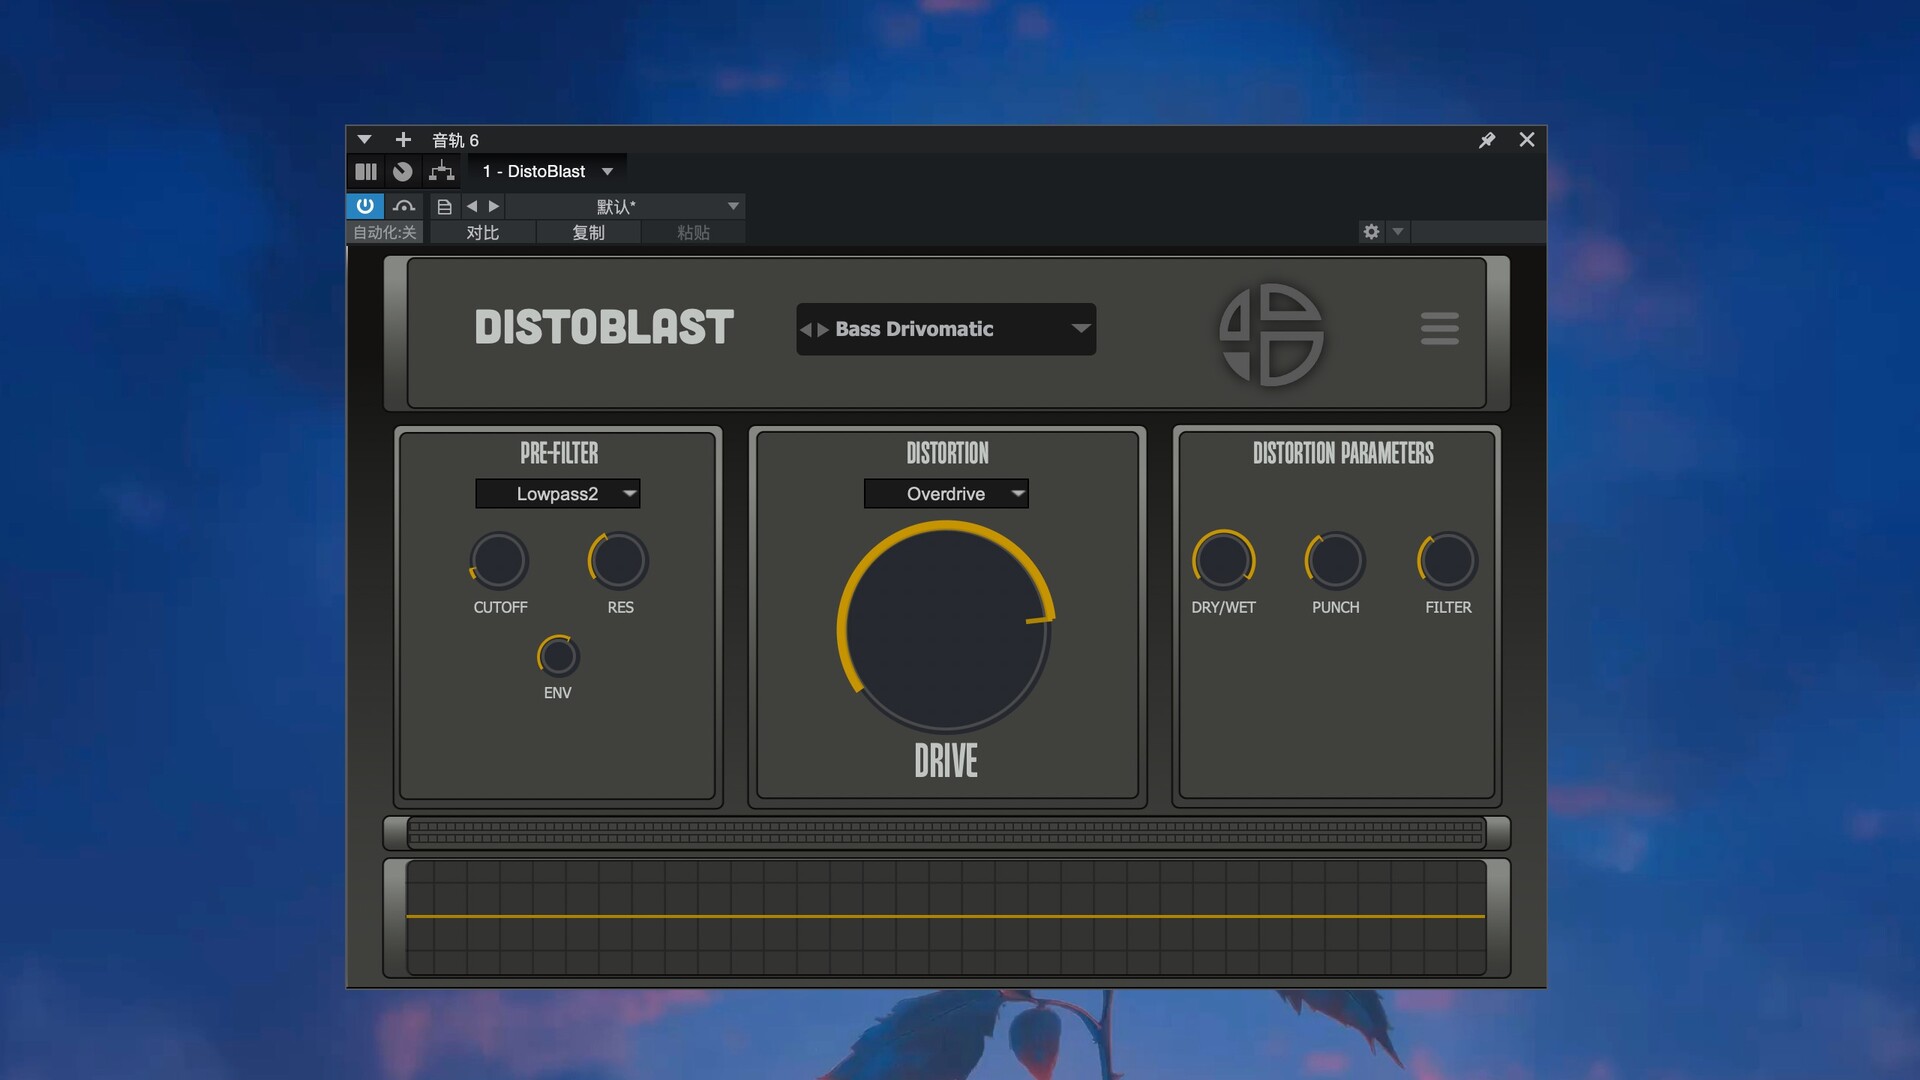Open the 1 - DistoBlast insert selector
The width and height of the screenshot is (1920, 1080).
click(x=546, y=171)
